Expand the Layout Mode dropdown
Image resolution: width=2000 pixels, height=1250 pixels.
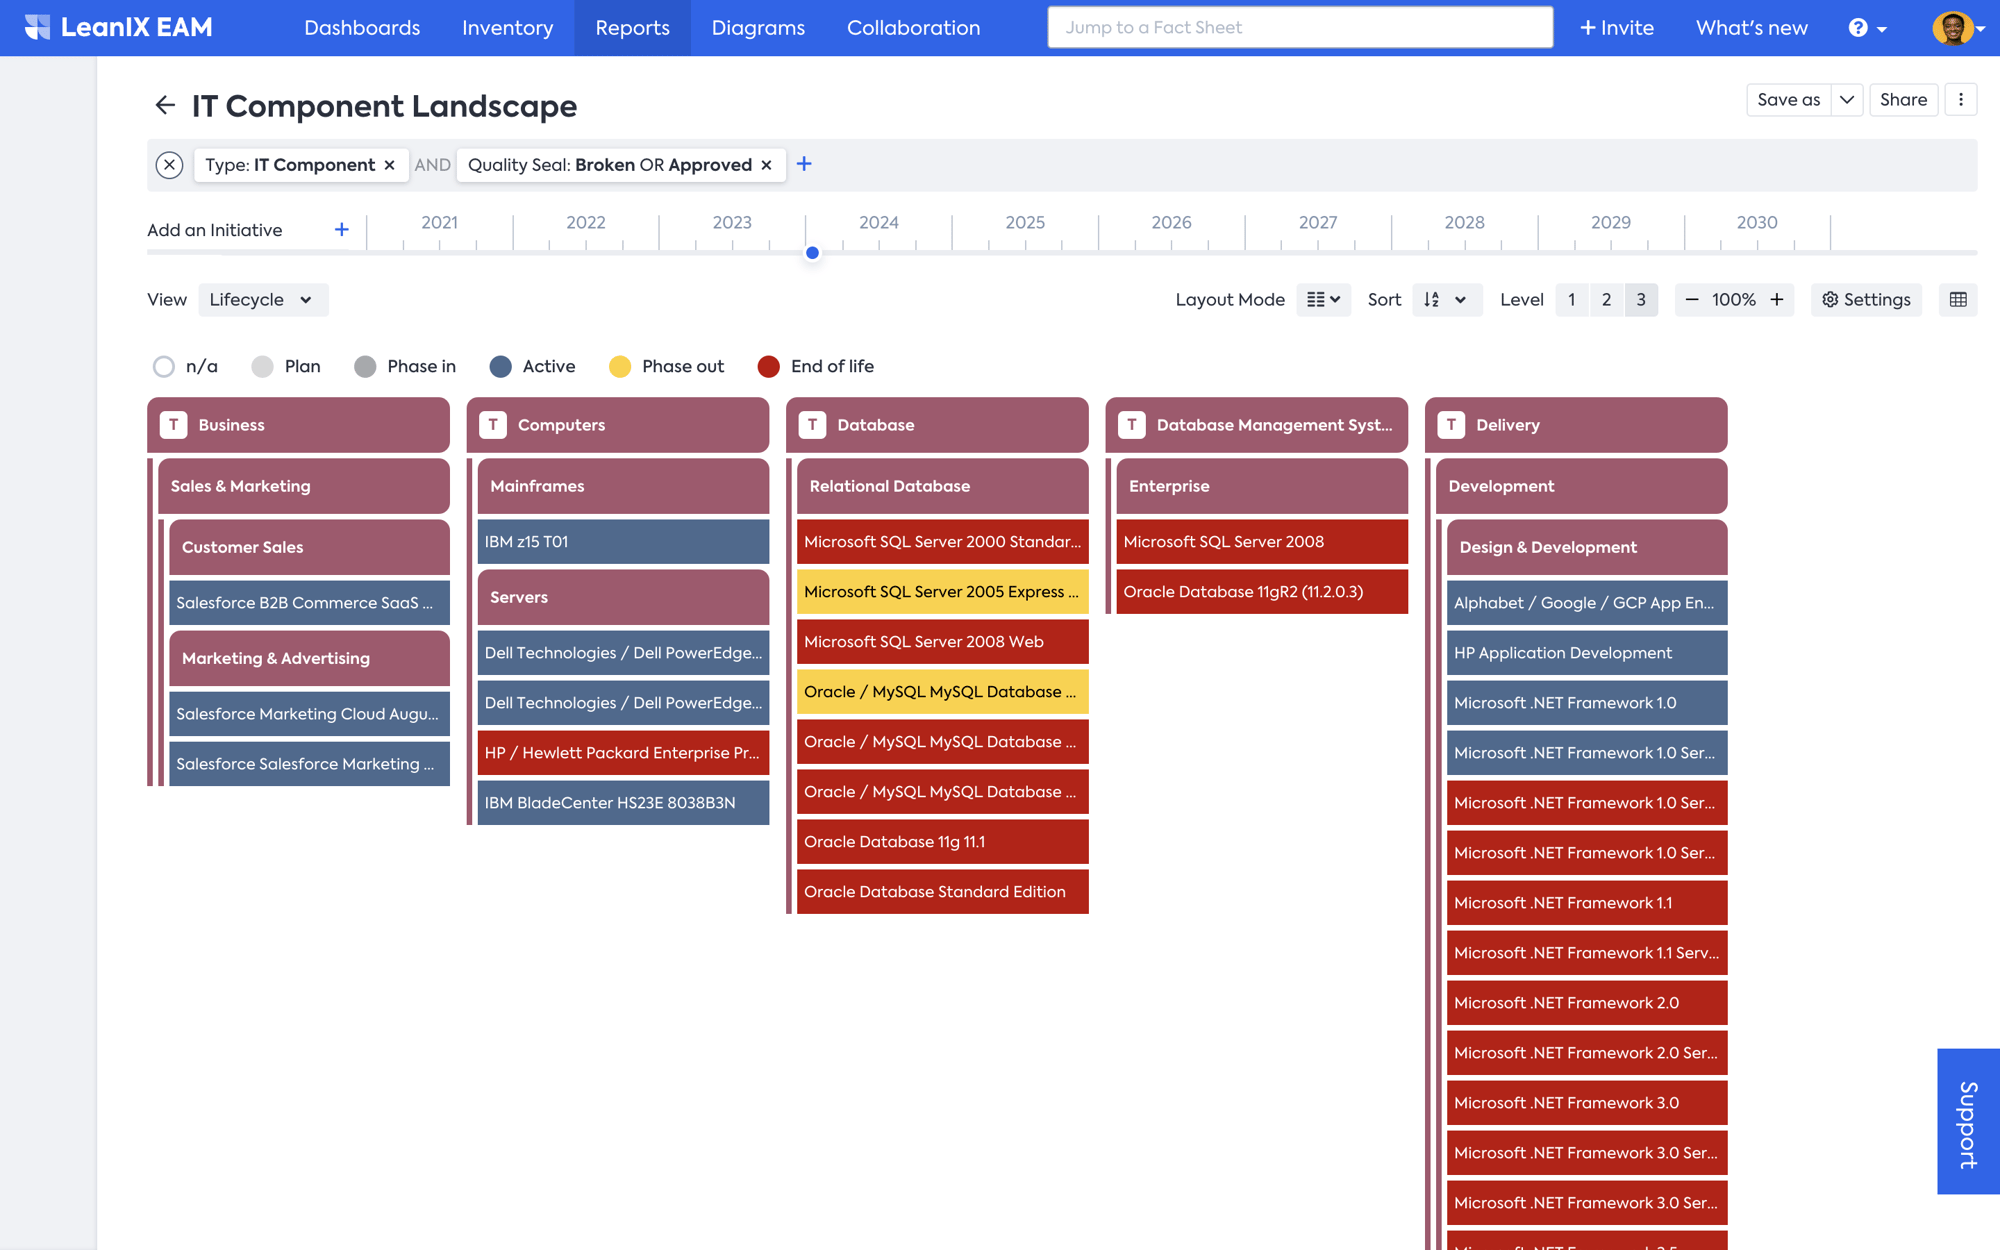coord(1322,300)
